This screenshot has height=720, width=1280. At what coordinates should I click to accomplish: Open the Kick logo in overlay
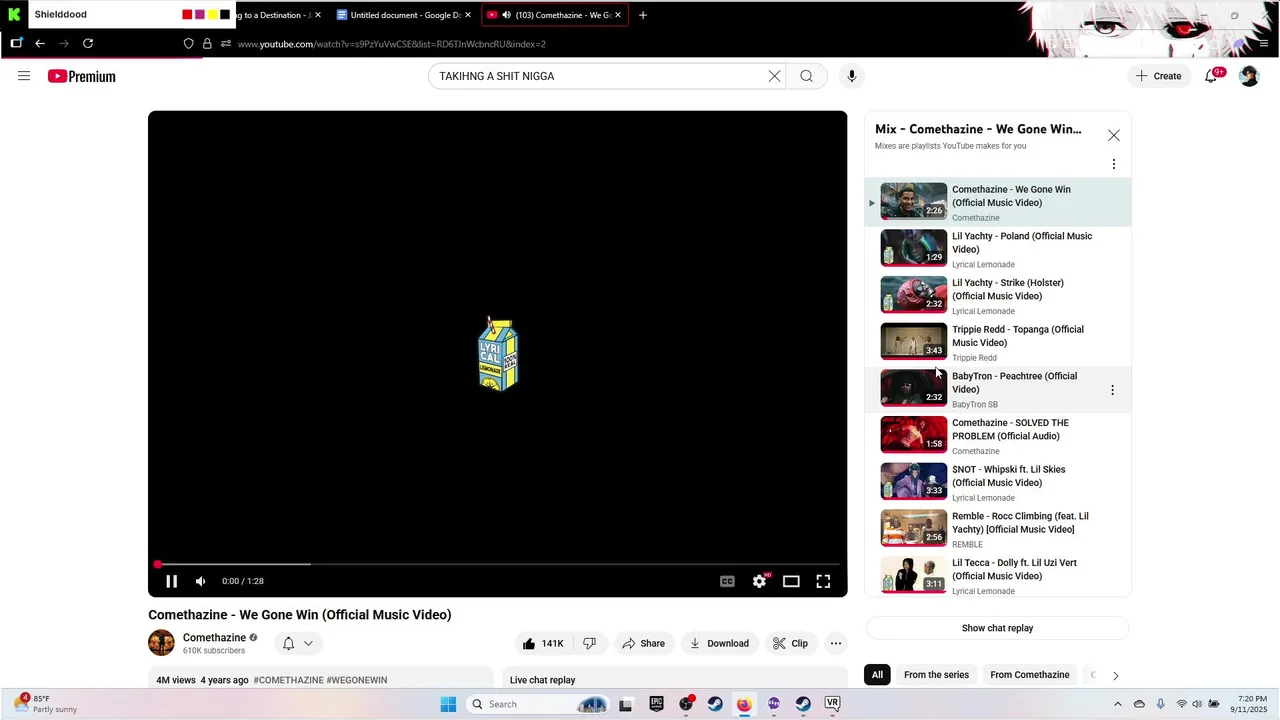point(14,15)
